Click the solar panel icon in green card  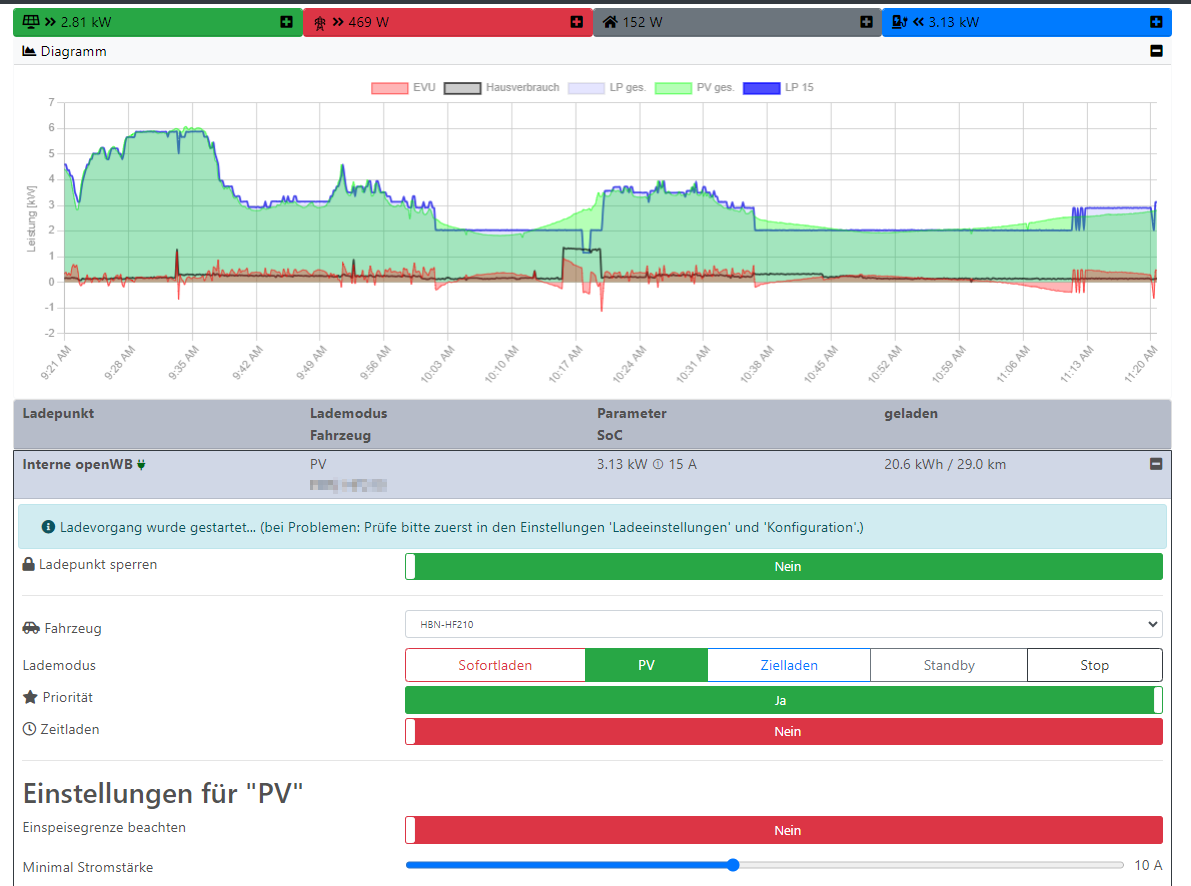pos(29,22)
